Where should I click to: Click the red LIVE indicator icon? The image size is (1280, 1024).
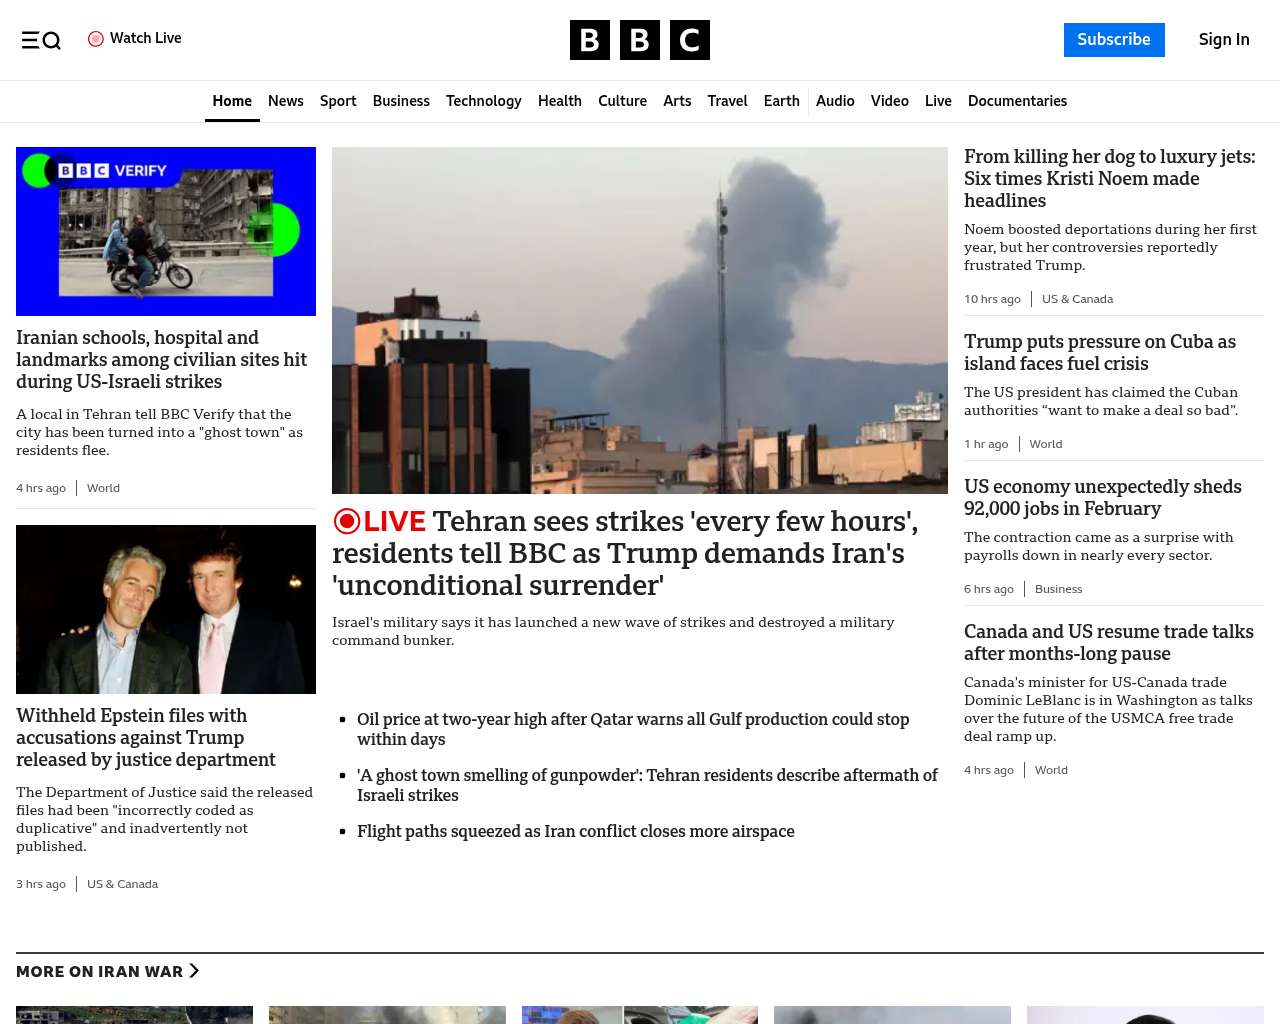(347, 521)
